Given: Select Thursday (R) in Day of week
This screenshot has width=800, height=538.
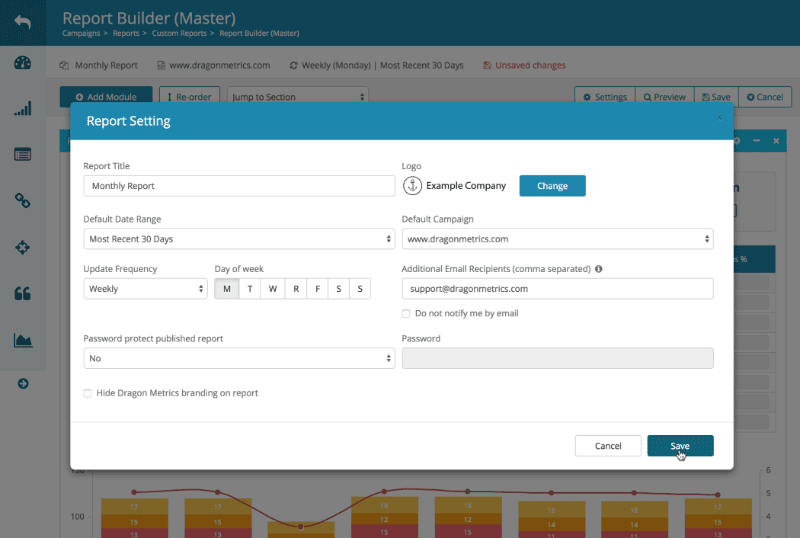Looking at the screenshot, I should click(x=296, y=289).
